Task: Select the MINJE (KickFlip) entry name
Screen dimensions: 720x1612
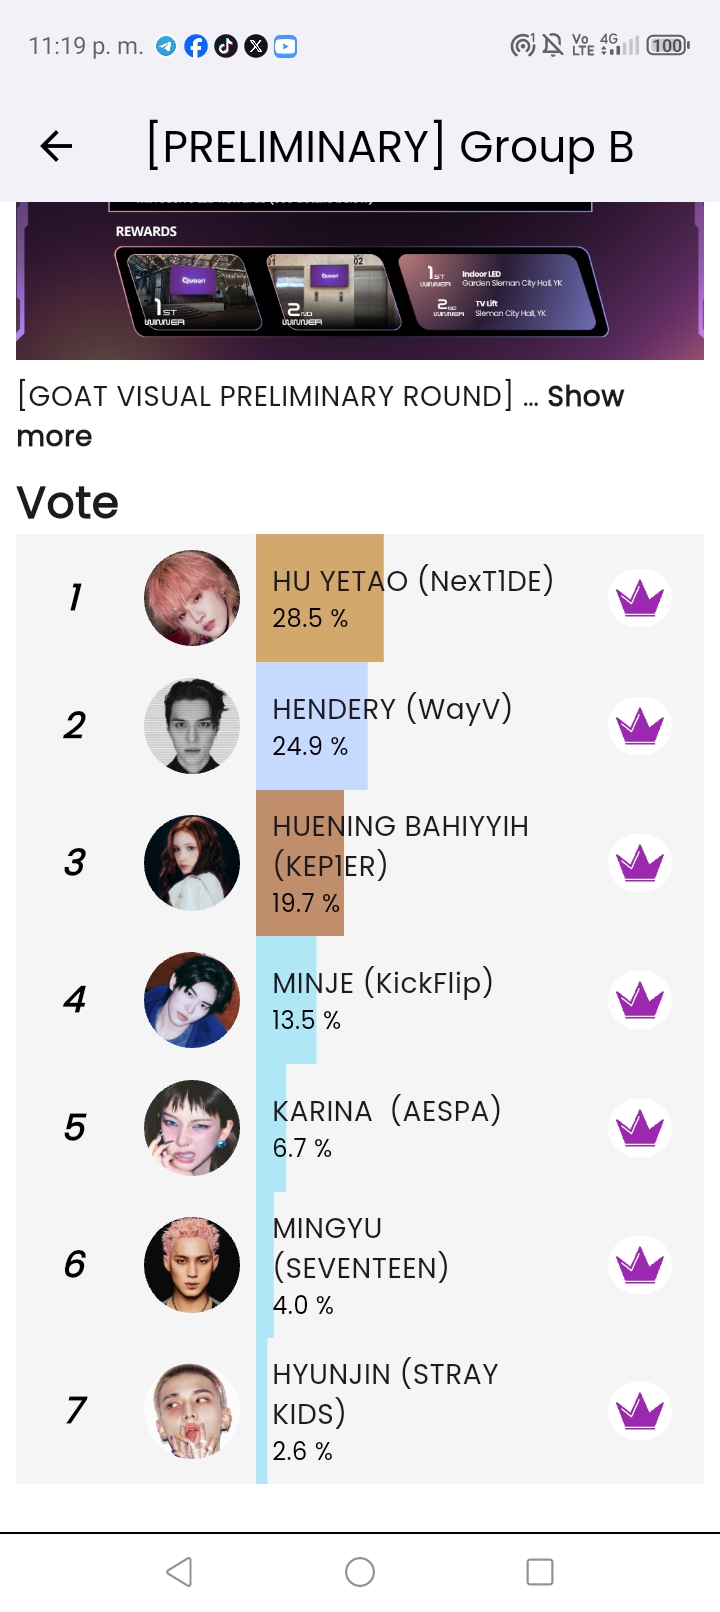Action: point(383,983)
